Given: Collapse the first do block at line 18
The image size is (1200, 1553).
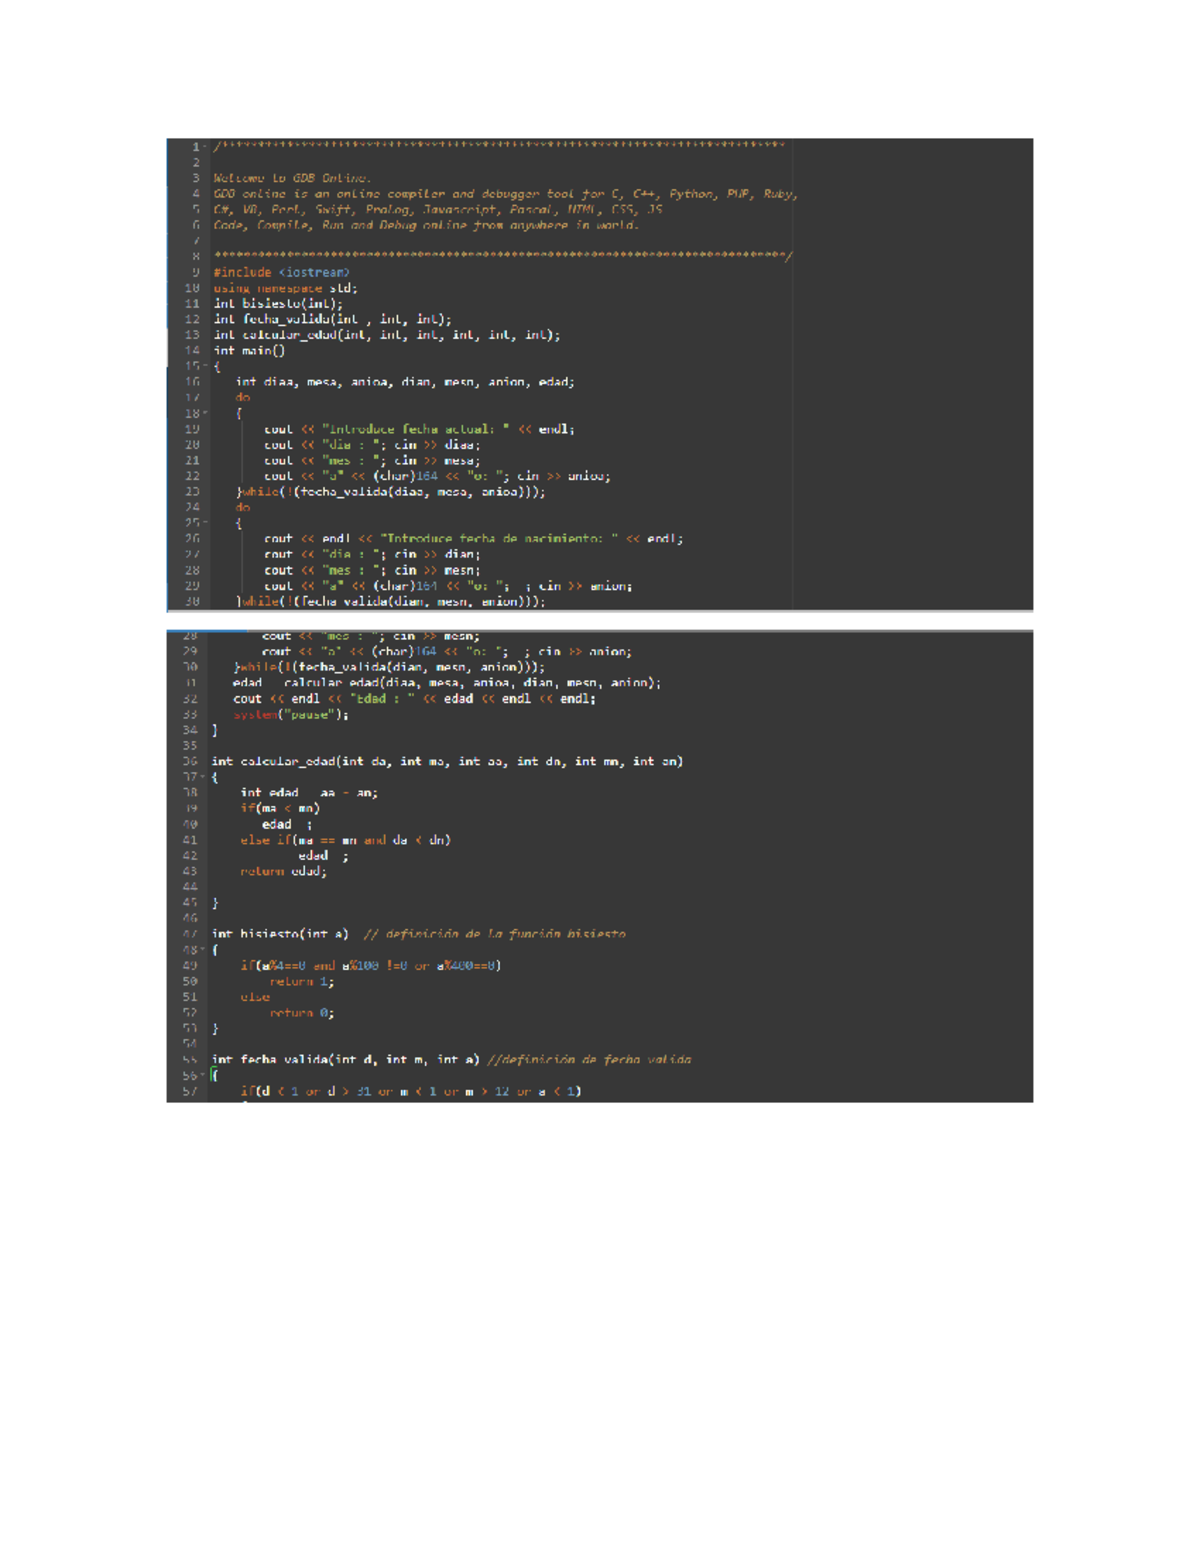Looking at the screenshot, I should click(206, 413).
